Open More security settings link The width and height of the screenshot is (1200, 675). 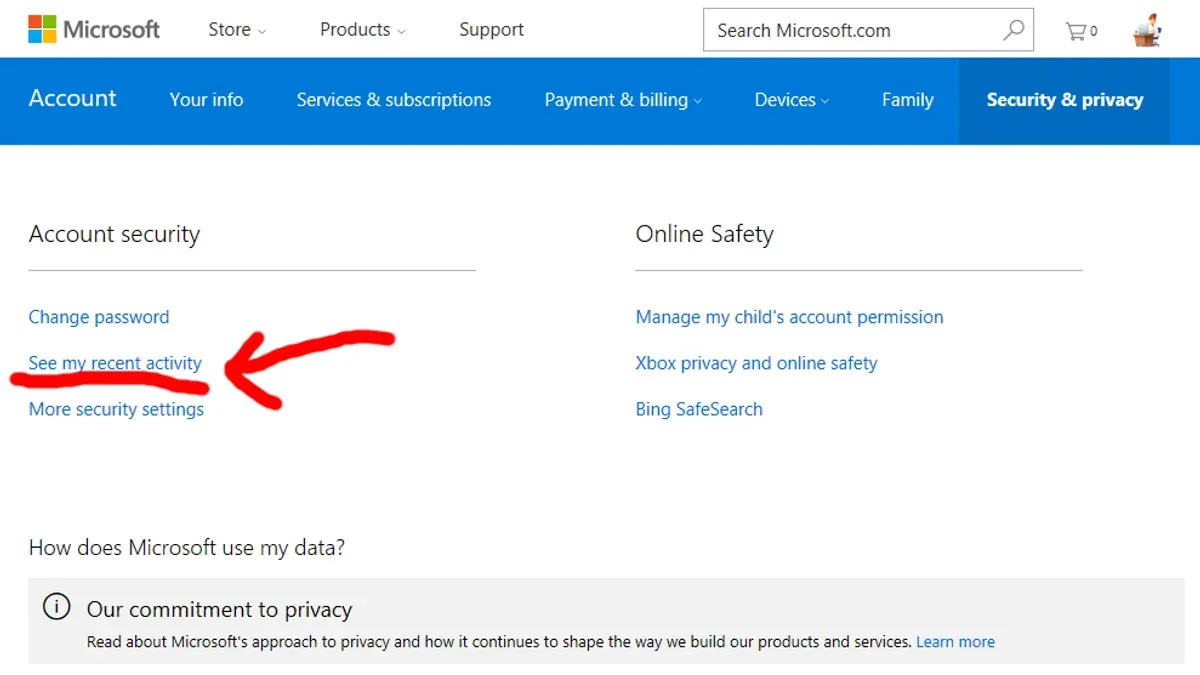click(x=116, y=409)
